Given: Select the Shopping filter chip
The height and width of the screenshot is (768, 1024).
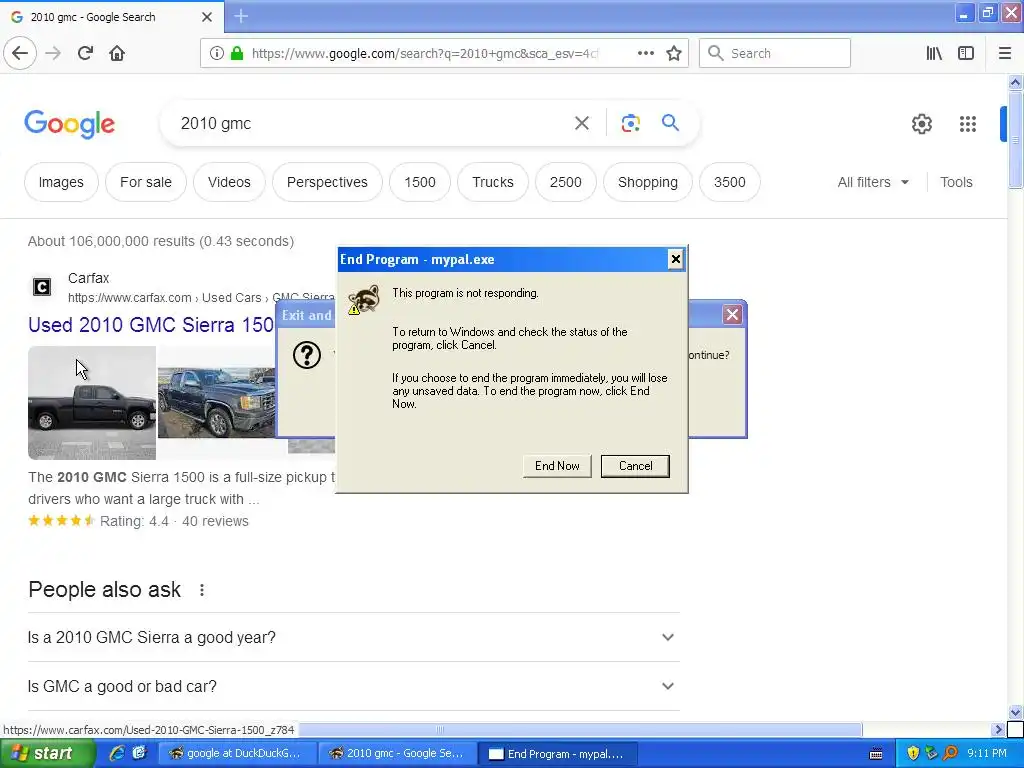Looking at the screenshot, I should point(648,182).
